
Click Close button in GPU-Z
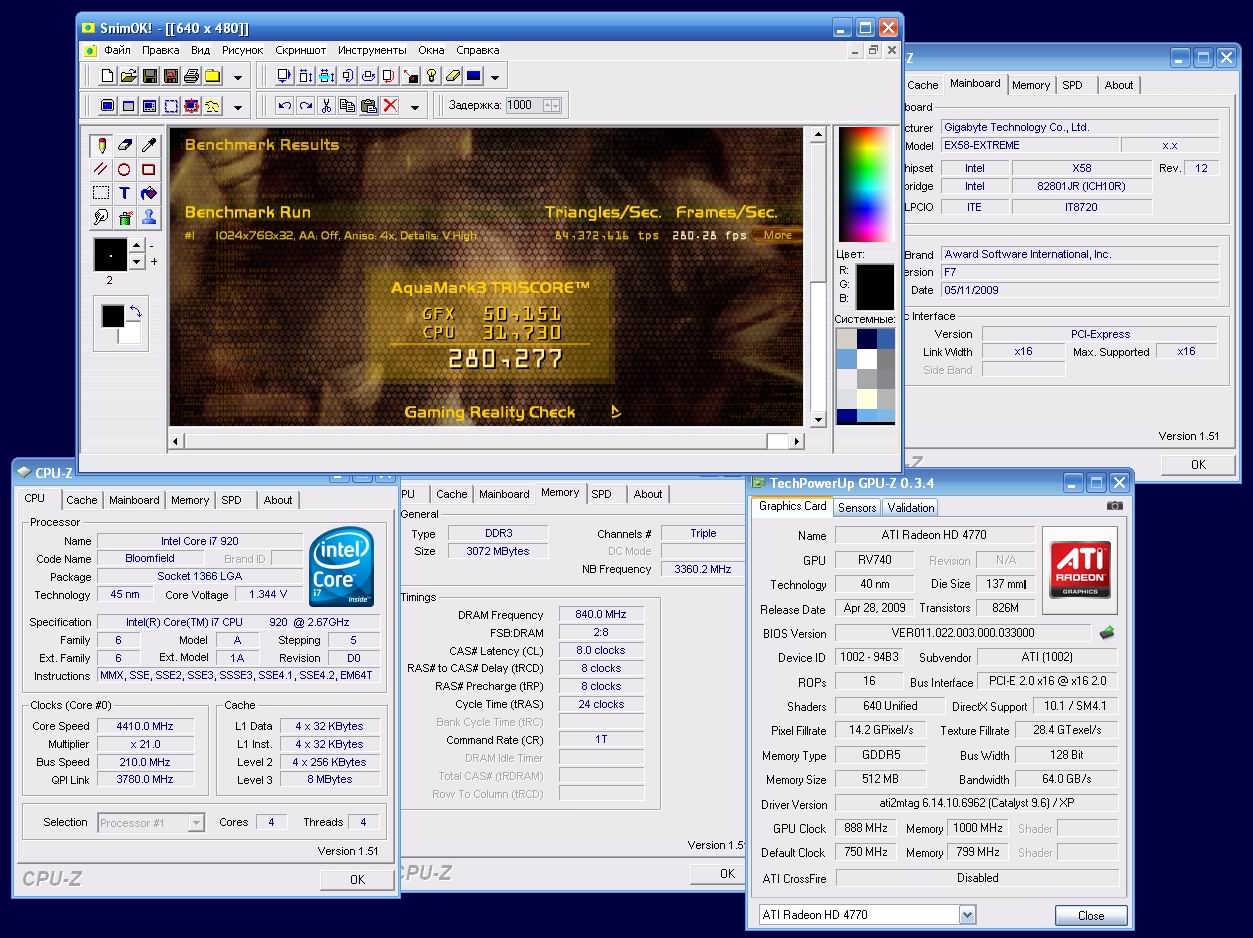click(x=1091, y=915)
